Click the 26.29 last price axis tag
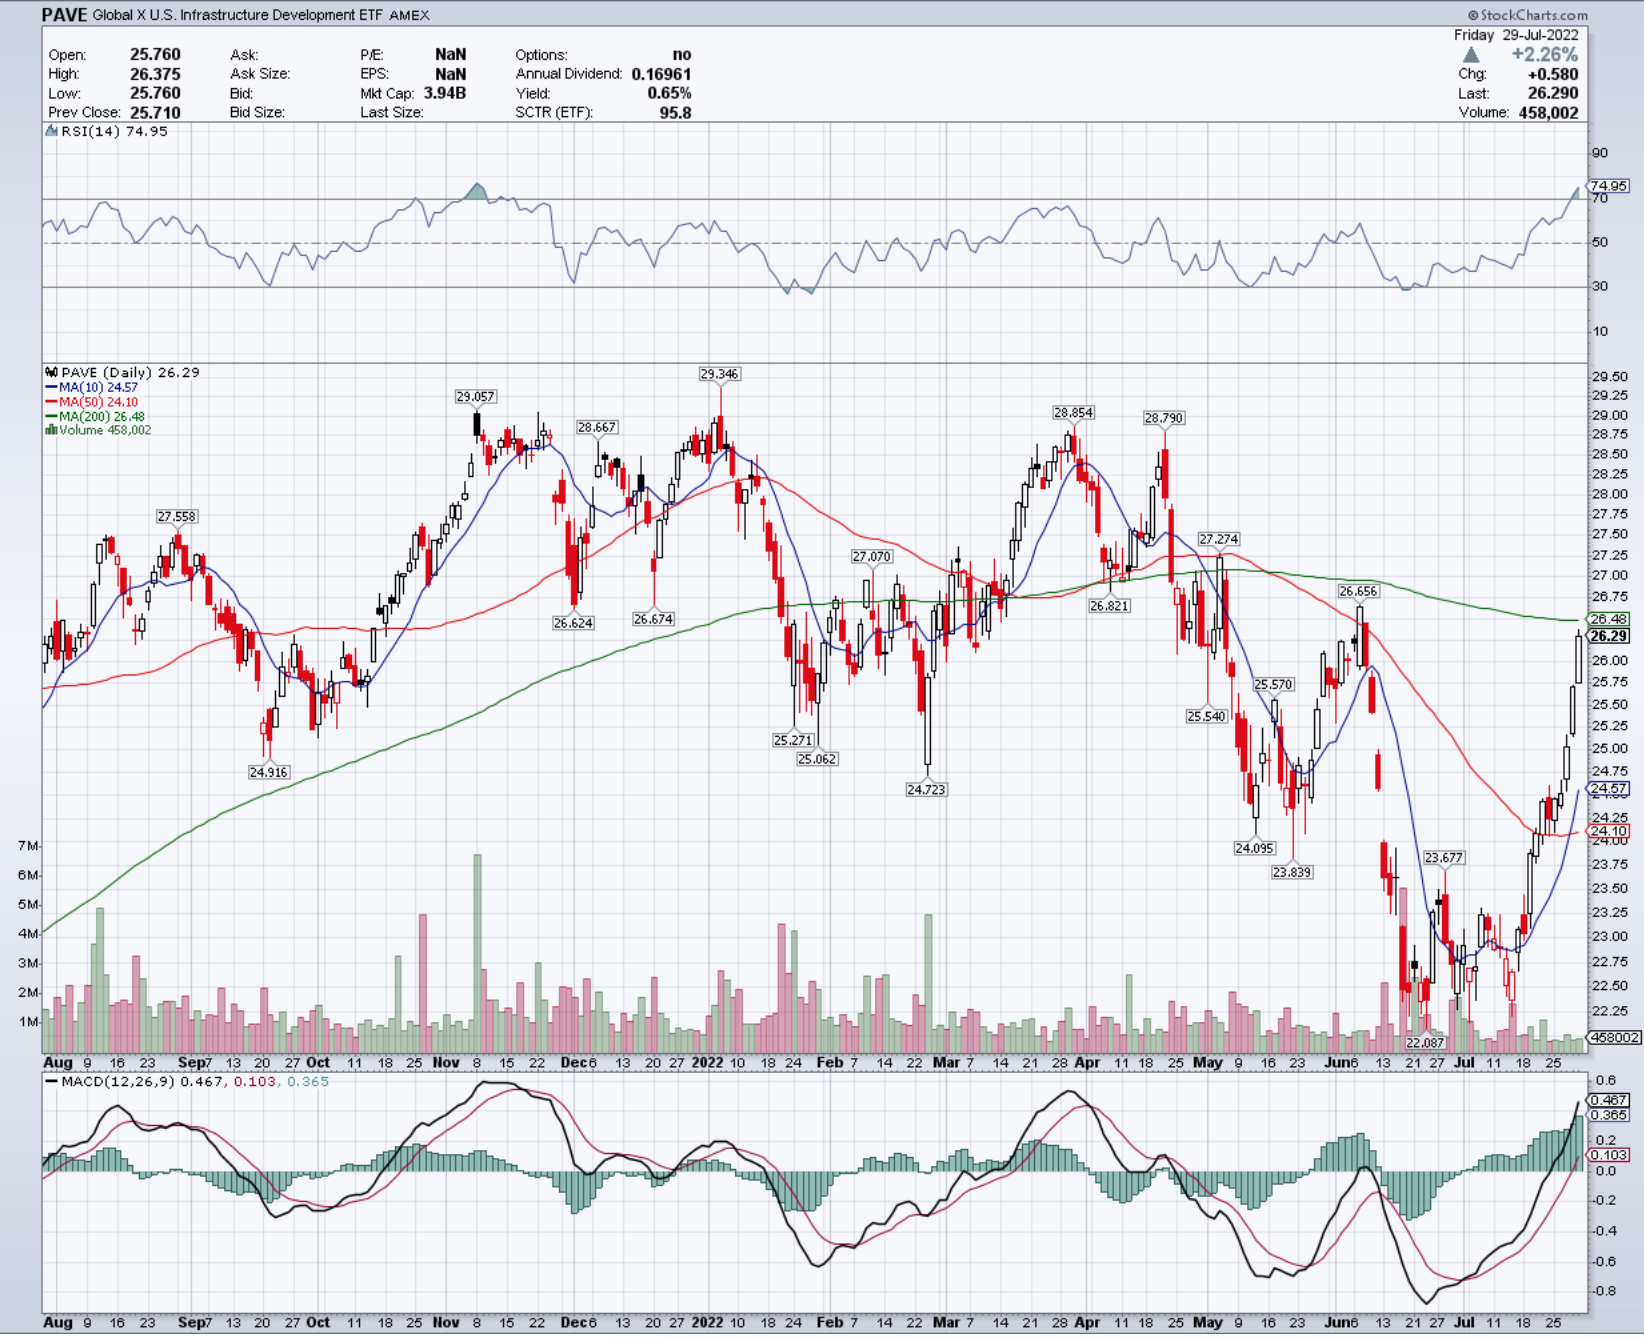Image resolution: width=1644 pixels, height=1338 pixels. [1609, 636]
